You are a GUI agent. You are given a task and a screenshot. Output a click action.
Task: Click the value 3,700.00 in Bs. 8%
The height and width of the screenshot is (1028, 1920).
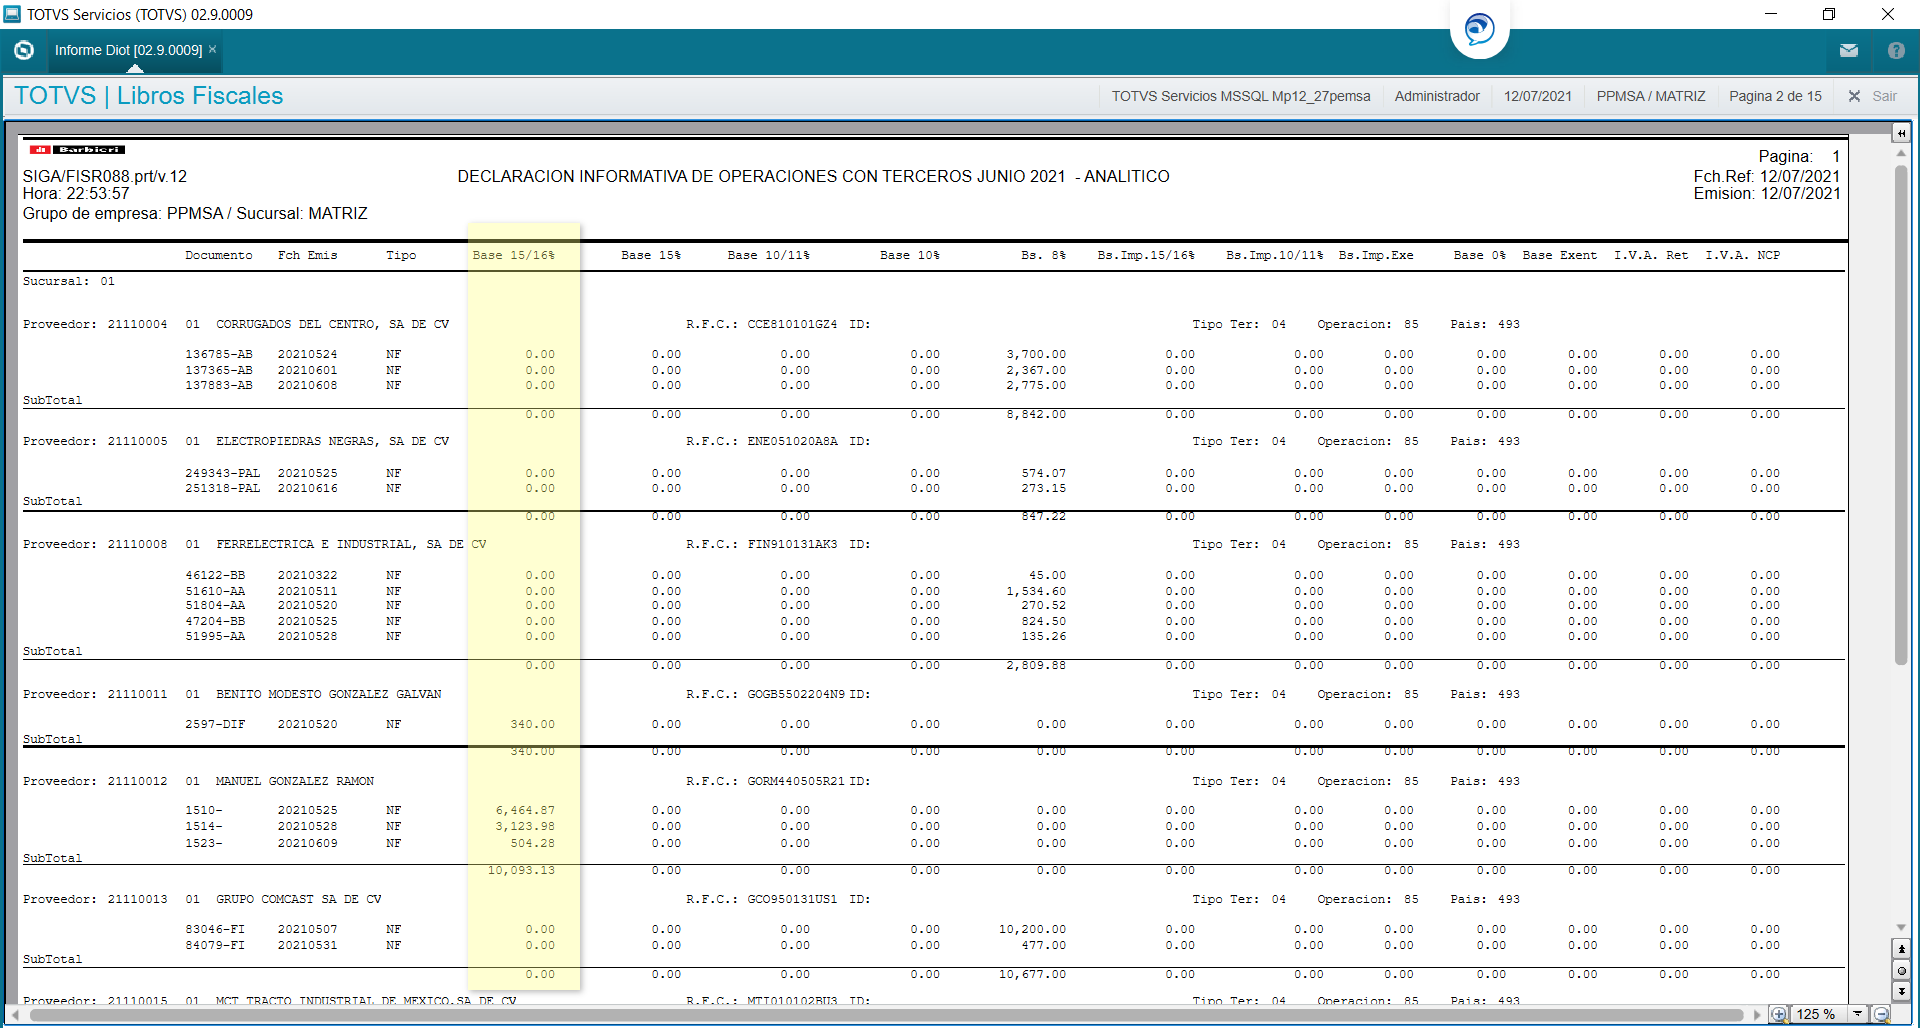coord(1036,354)
